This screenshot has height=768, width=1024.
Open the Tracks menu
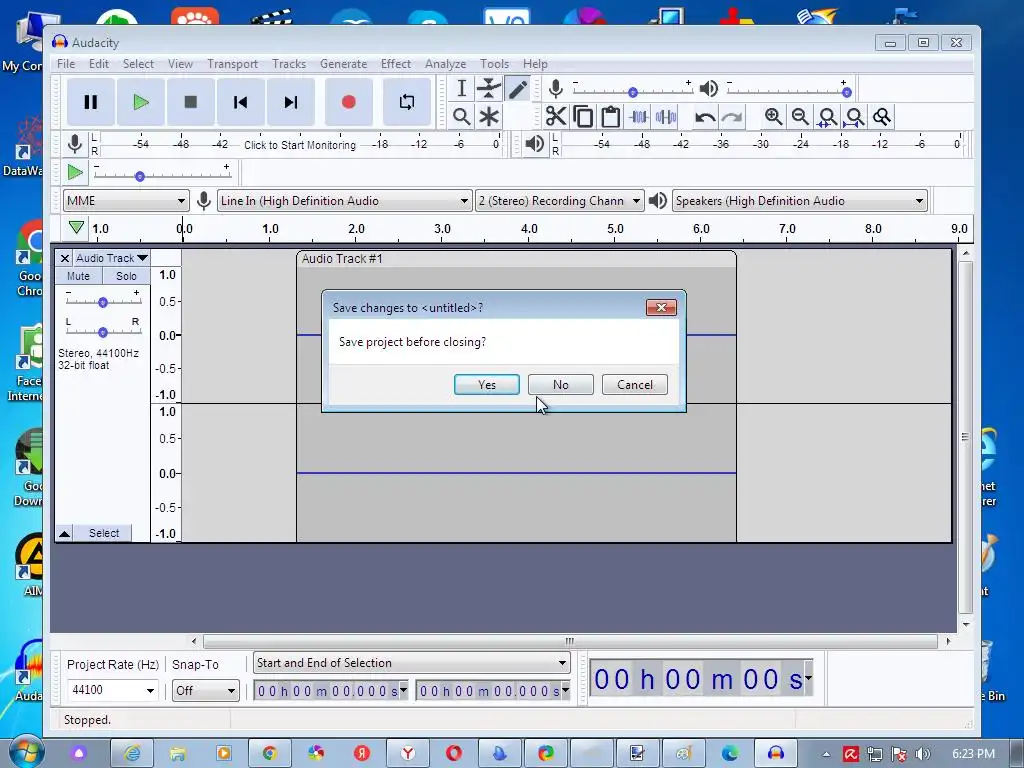click(289, 64)
